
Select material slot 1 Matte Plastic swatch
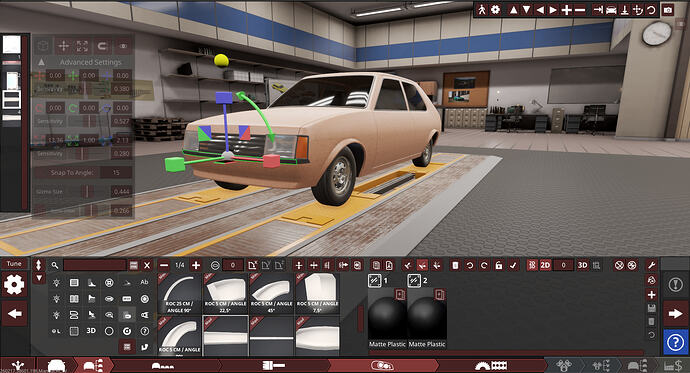pos(387,318)
